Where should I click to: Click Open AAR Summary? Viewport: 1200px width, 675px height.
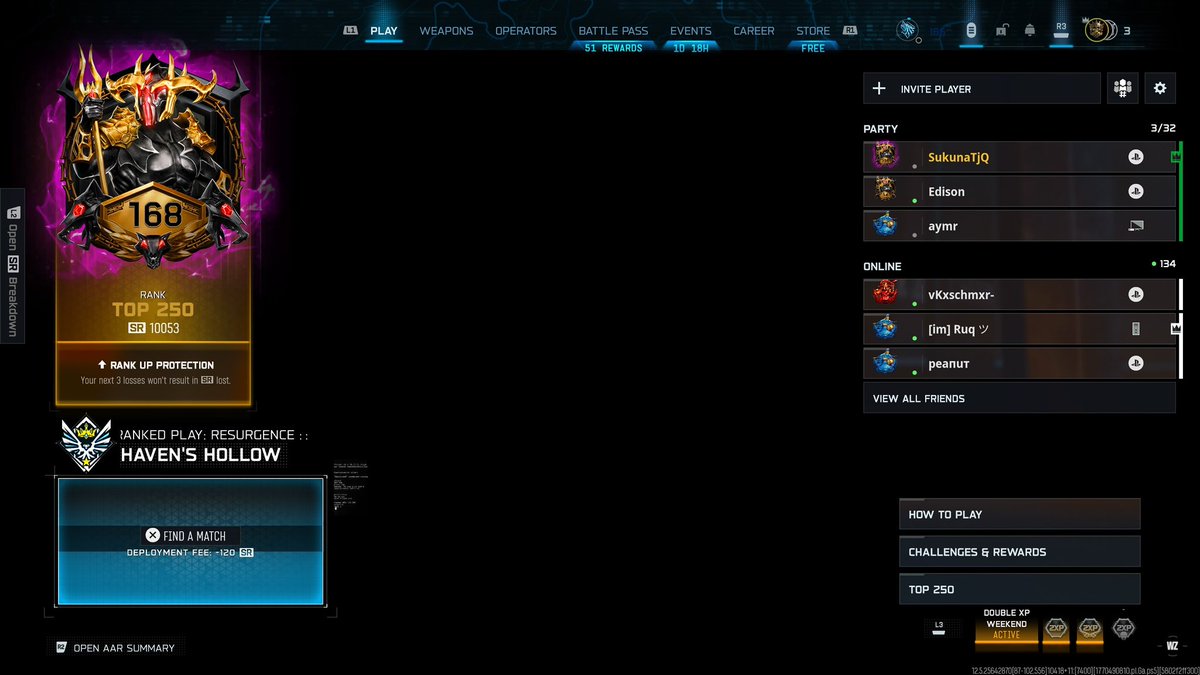(x=115, y=648)
